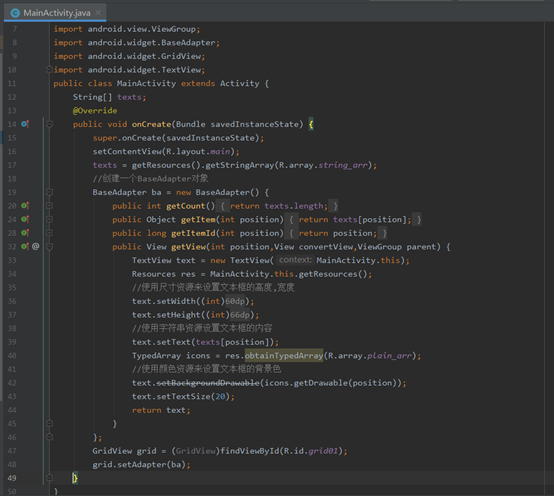Select the MainActivity.java editor tab
Image resolution: width=554 pixels, height=496 pixels.
[55, 13]
